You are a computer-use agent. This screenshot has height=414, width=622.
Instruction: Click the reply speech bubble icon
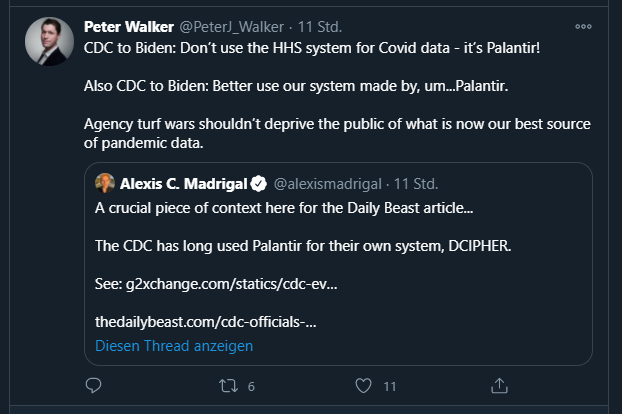click(x=94, y=385)
